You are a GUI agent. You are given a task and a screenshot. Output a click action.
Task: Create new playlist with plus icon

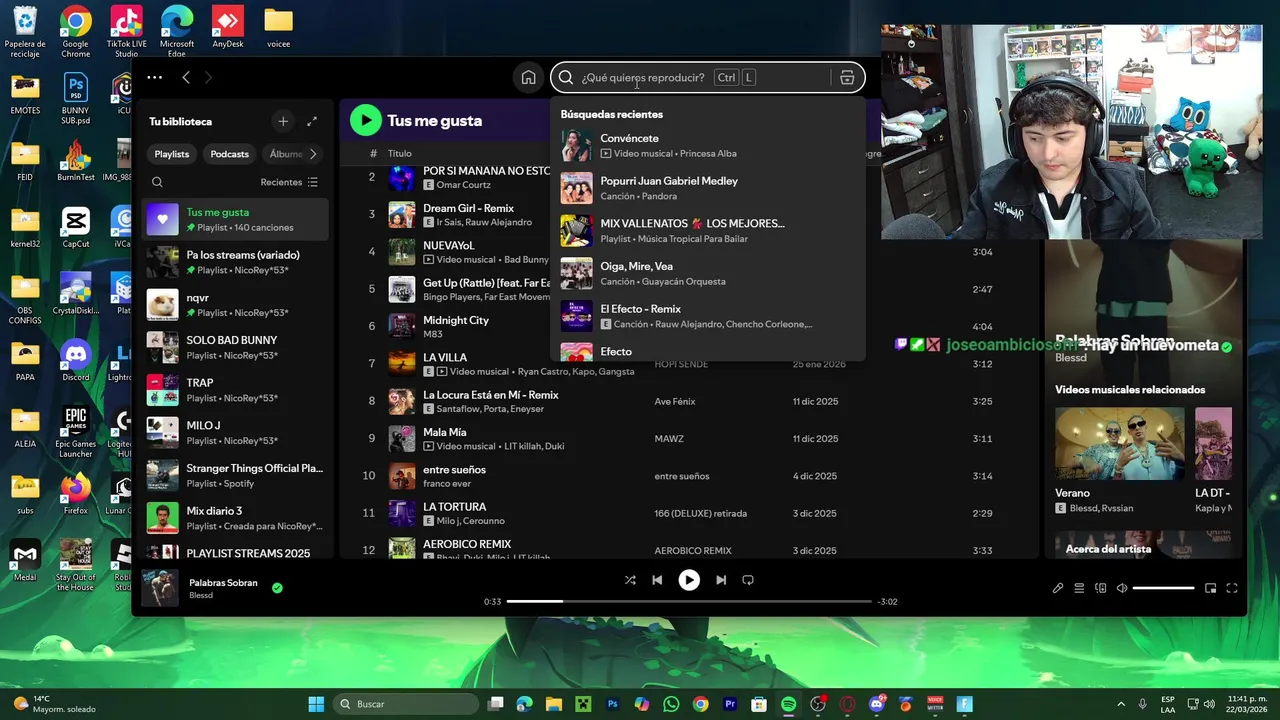coord(283,121)
